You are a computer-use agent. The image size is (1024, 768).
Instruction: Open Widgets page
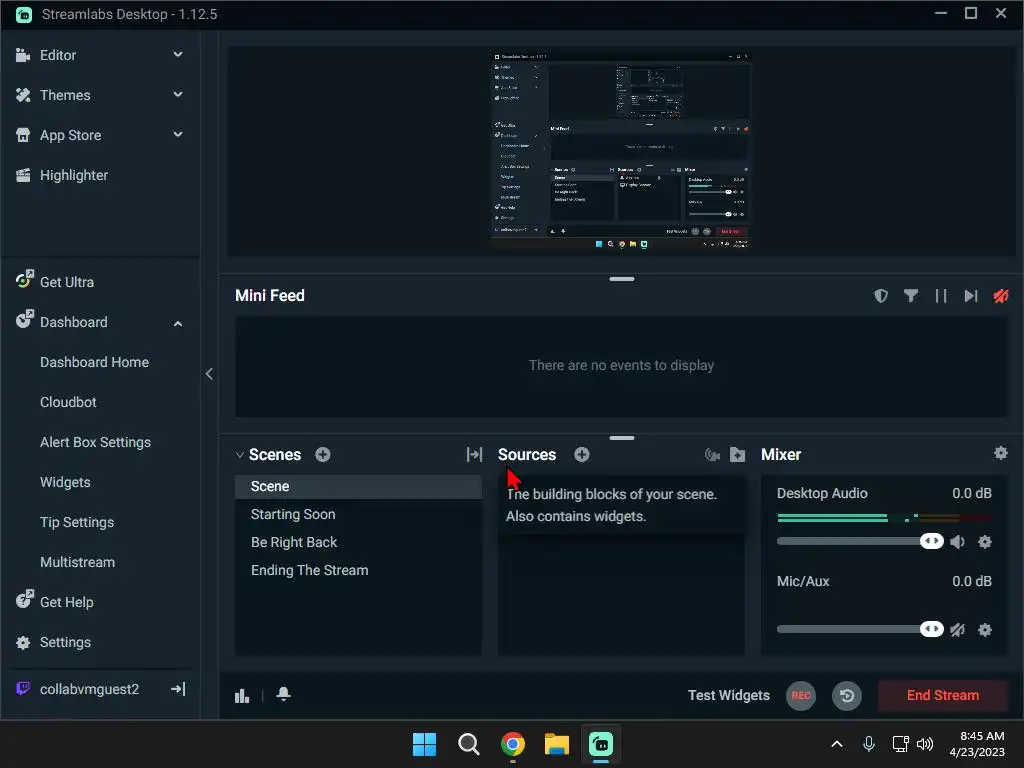[65, 482]
